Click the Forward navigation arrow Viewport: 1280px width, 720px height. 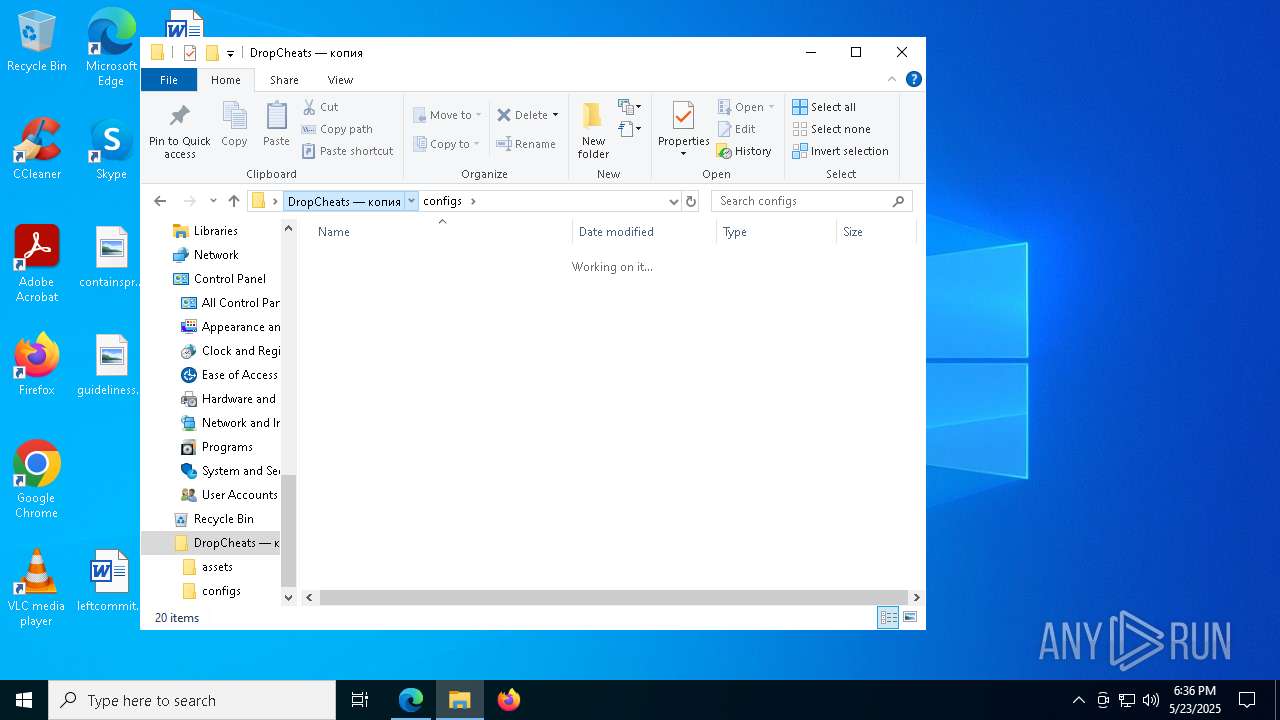(190, 201)
